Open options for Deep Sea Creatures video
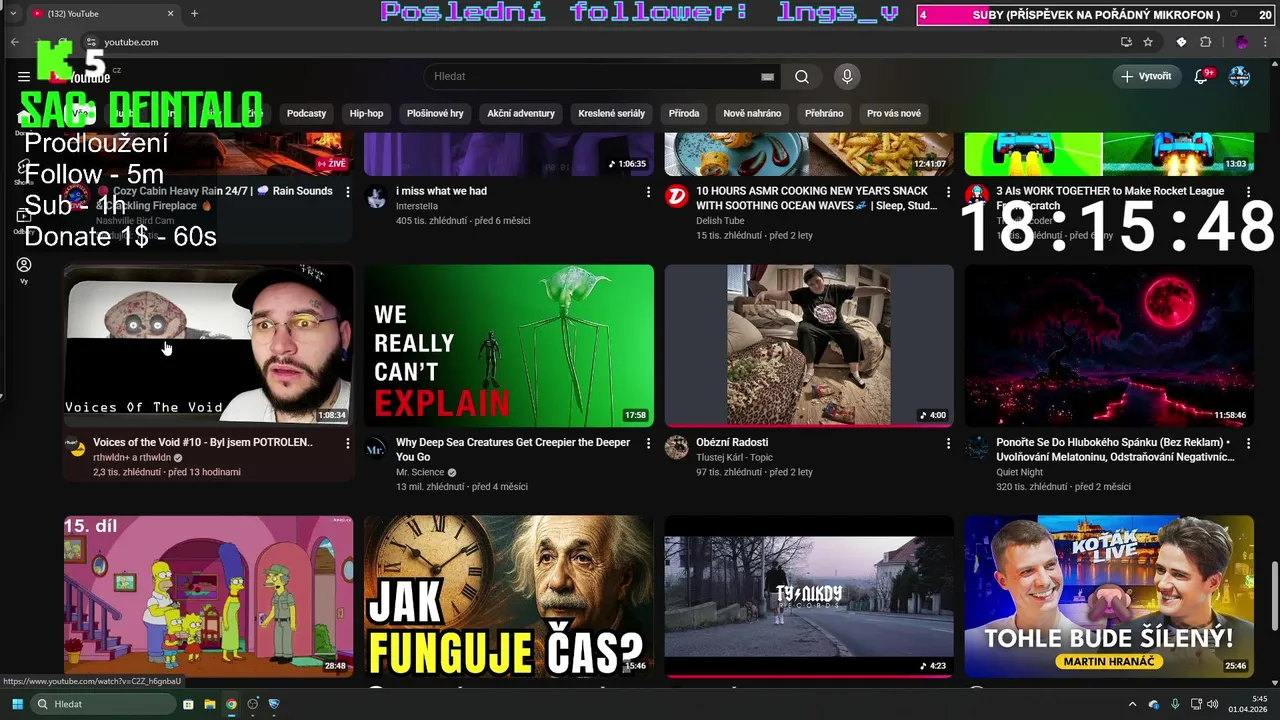Screen dimensions: 1280x720 [x=648, y=443]
